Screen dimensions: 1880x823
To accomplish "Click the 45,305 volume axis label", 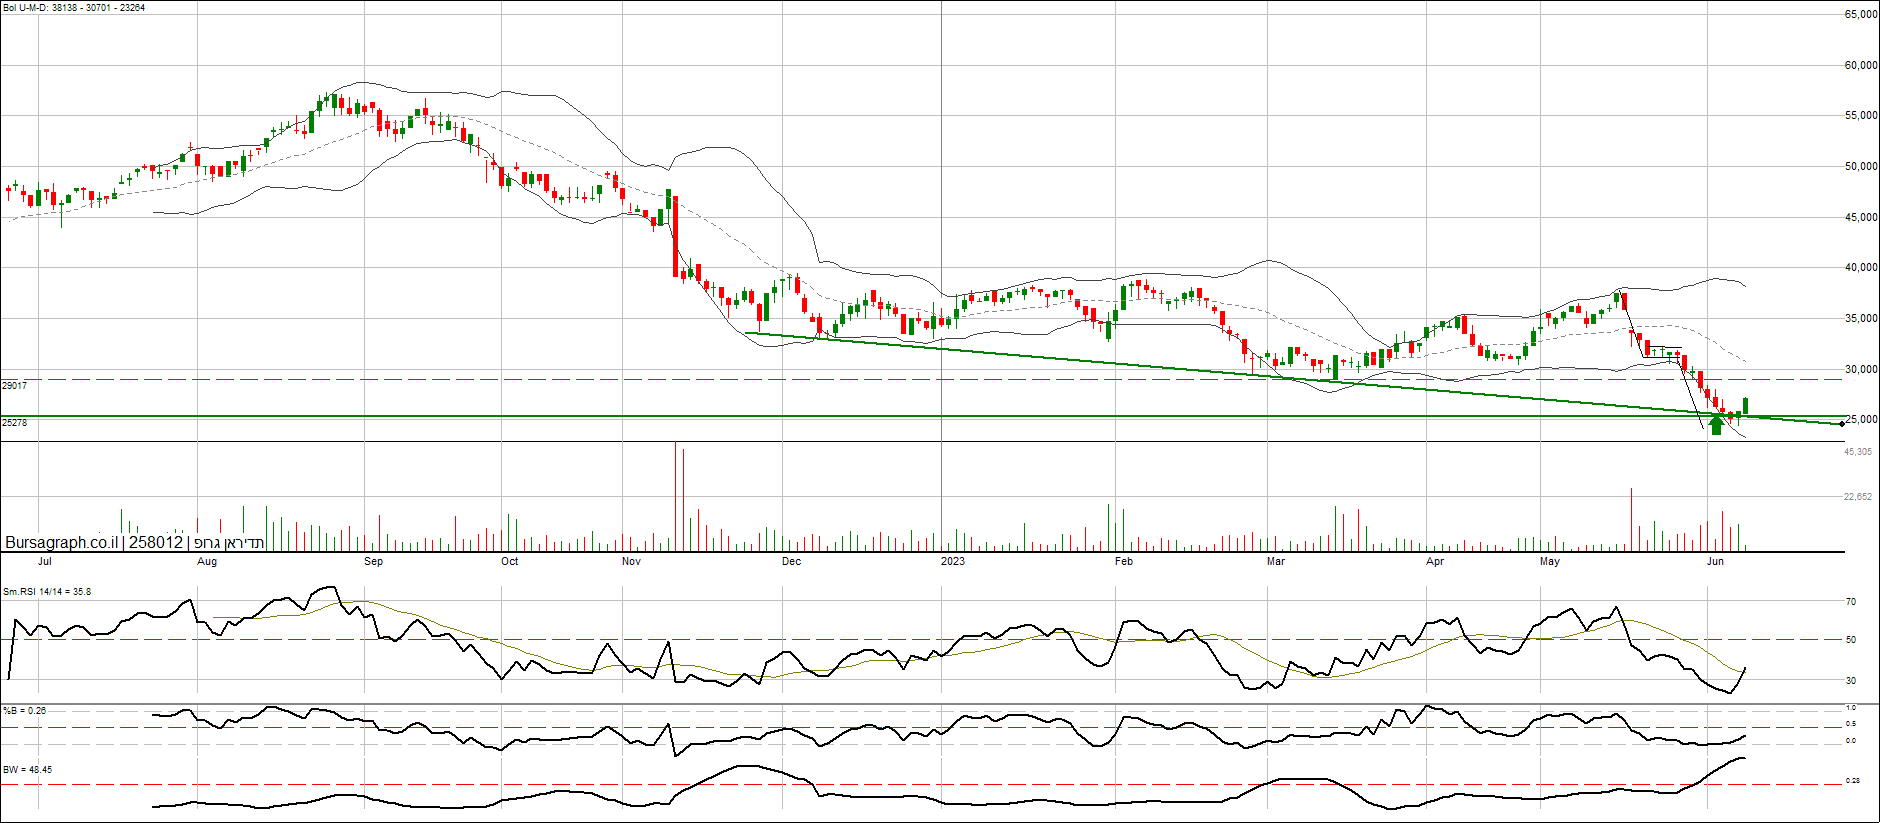I will pos(1858,452).
